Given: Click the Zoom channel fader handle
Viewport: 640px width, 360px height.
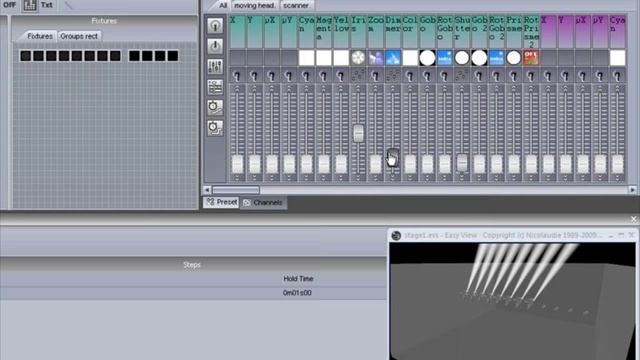Looking at the screenshot, I should pyautogui.click(x=376, y=164).
